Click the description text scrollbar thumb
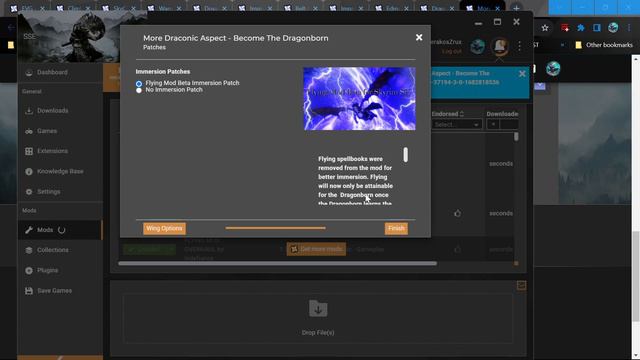Image resolution: width=640 pixels, height=360 pixels. (x=405, y=155)
